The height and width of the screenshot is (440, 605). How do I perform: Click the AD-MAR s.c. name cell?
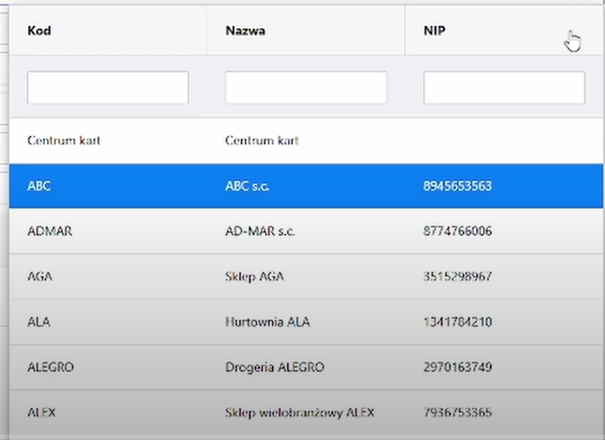pos(260,231)
